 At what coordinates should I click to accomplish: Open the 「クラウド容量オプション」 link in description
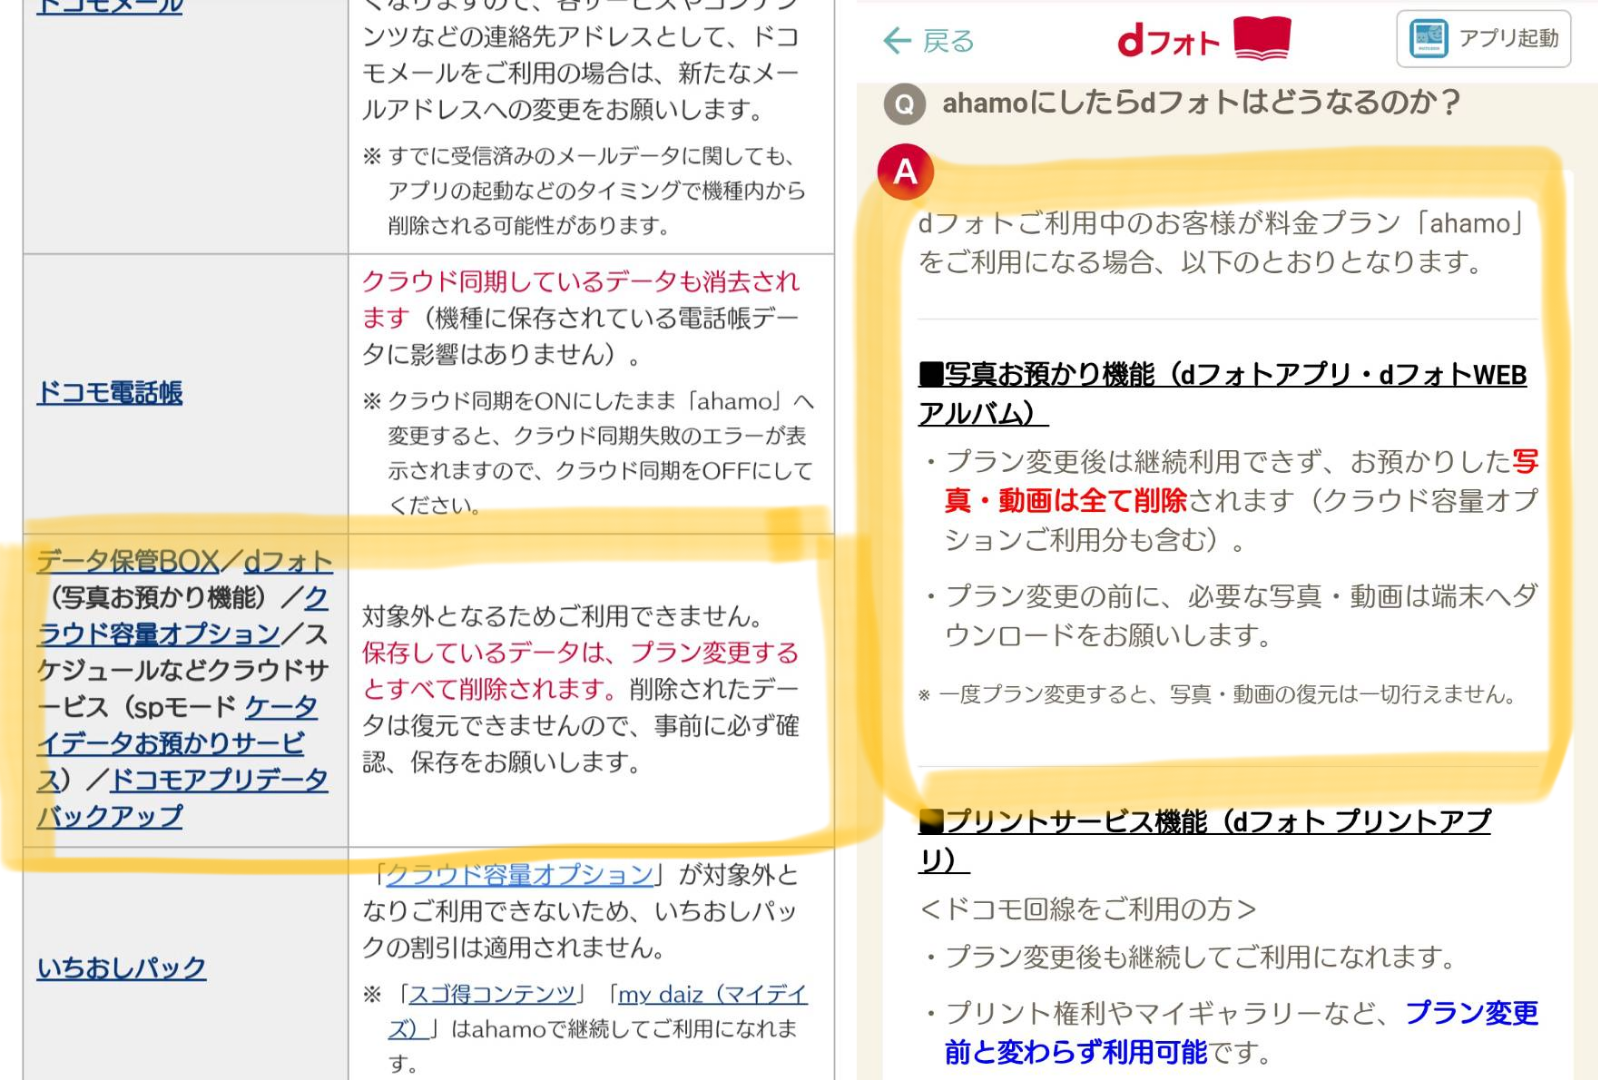click(519, 875)
